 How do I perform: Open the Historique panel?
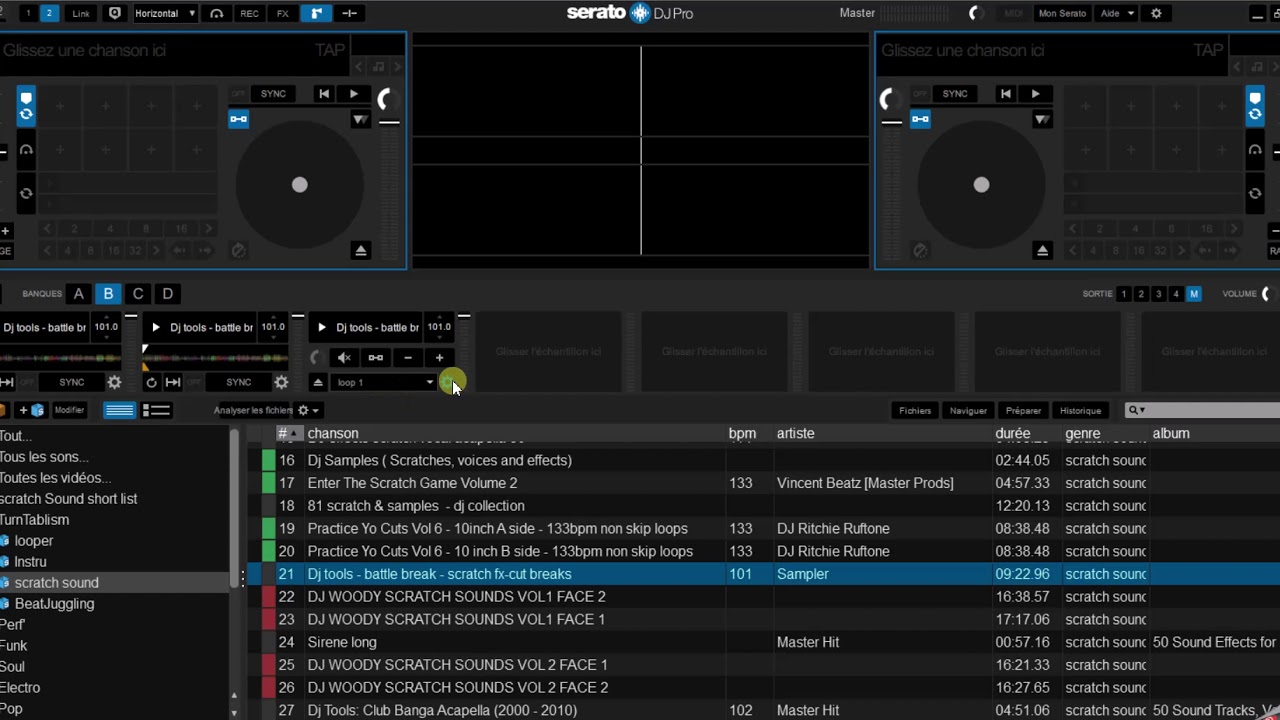pos(1080,410)
